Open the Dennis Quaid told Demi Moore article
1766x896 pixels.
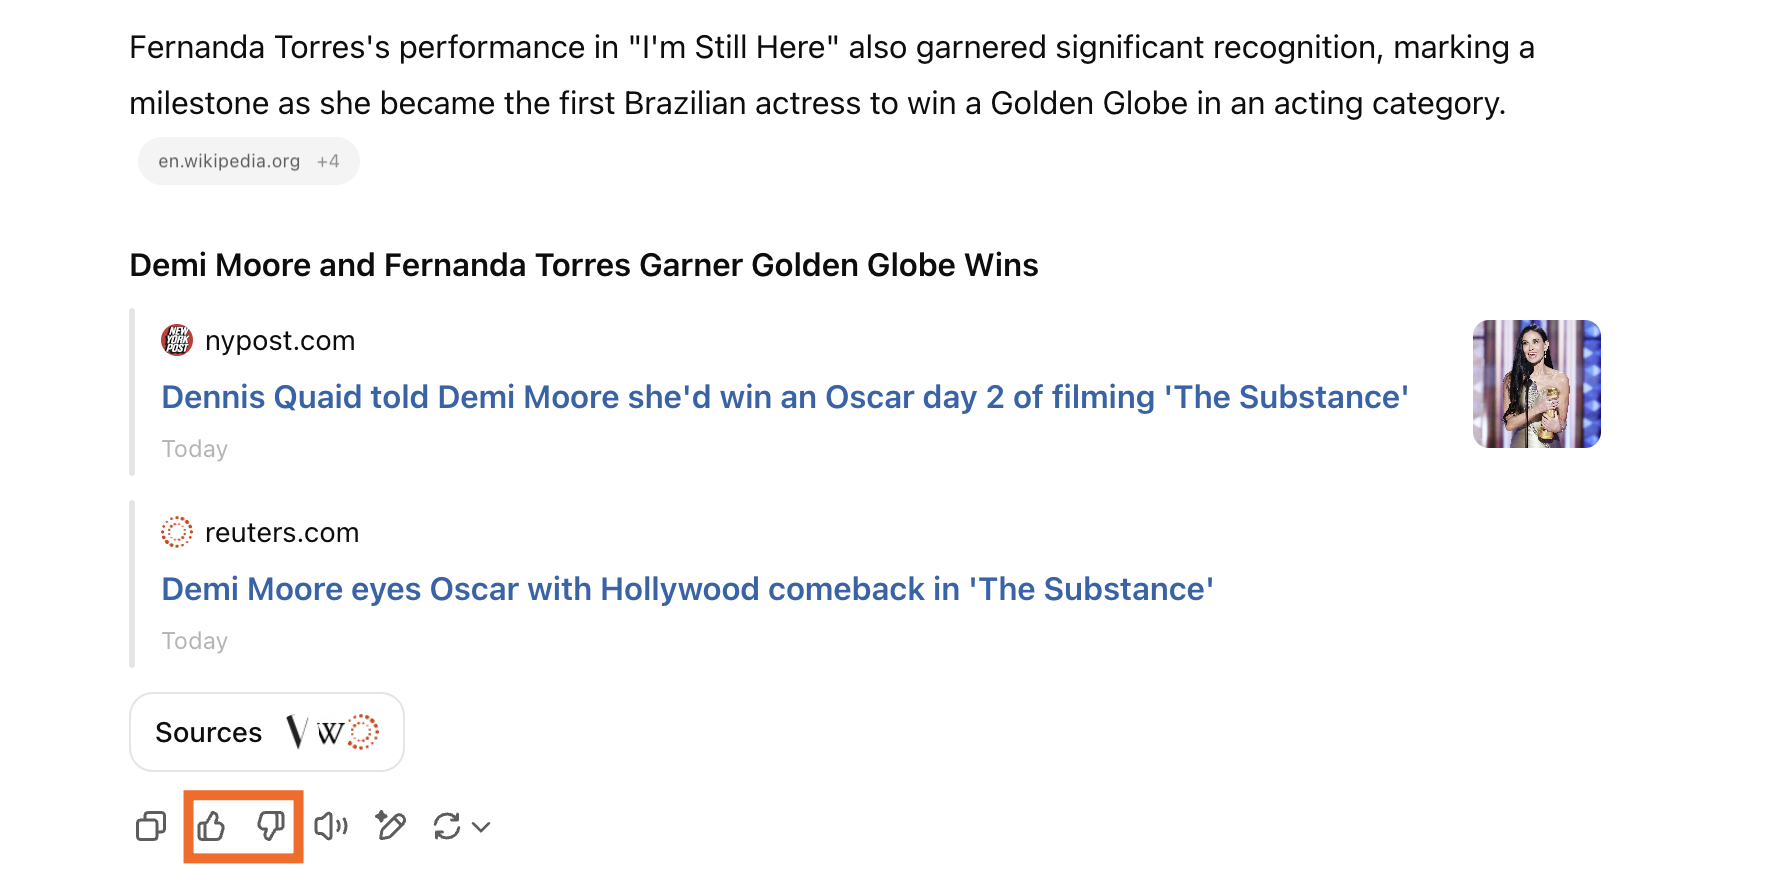coord(785,397)
